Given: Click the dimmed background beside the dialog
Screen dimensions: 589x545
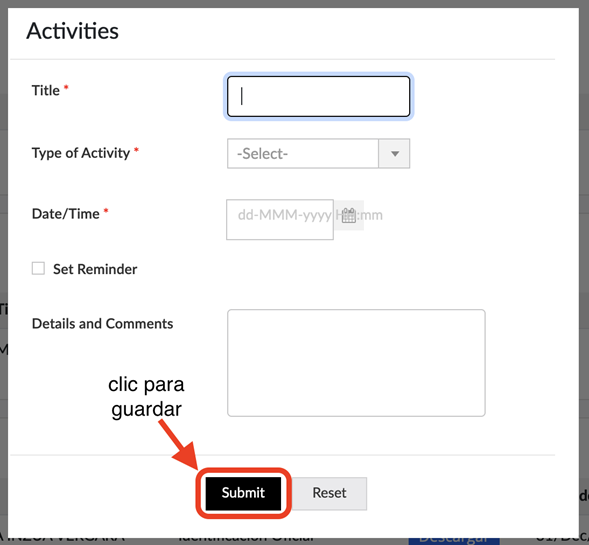Looking at the screenshot, I should pyautogui.click(x=584, y=263).
